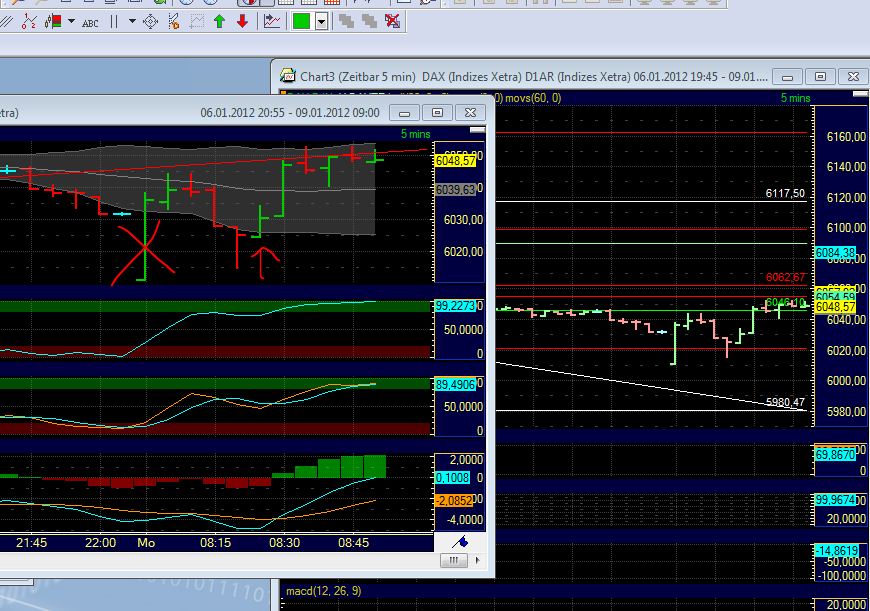Screen dimensions: 870x611
Task: Select the scissors cut tool
Action: [174, 20]
